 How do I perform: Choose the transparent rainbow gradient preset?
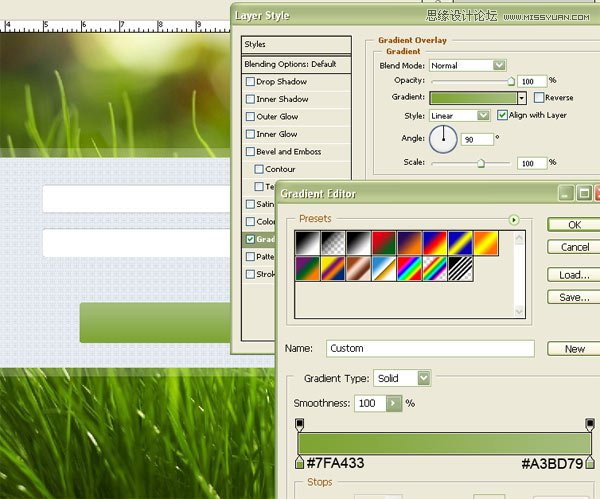pyautogui.click(x=435, y=269)
